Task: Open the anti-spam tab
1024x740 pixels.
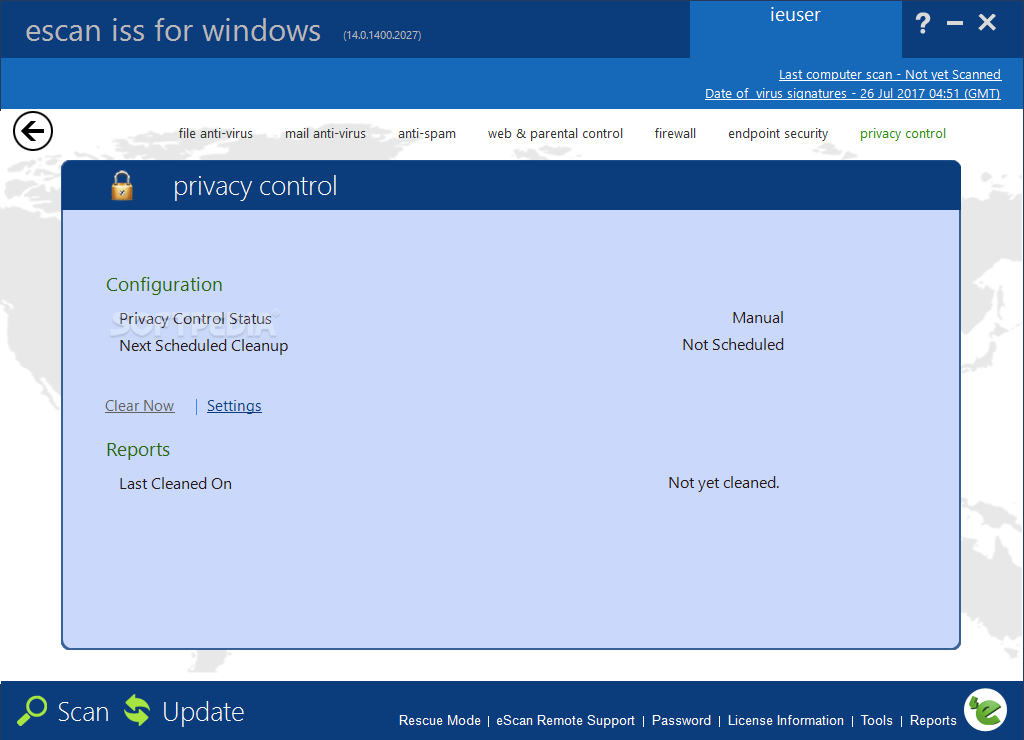Action: point(427,134)
